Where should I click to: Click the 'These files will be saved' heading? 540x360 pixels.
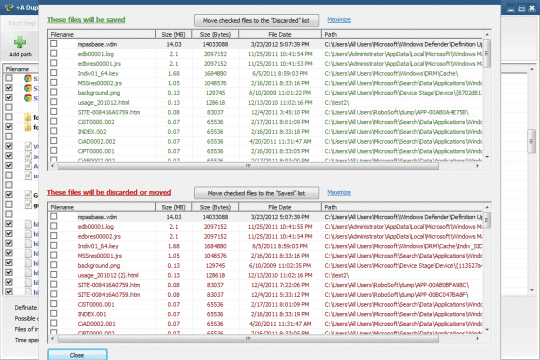click(x=86, y=20)
